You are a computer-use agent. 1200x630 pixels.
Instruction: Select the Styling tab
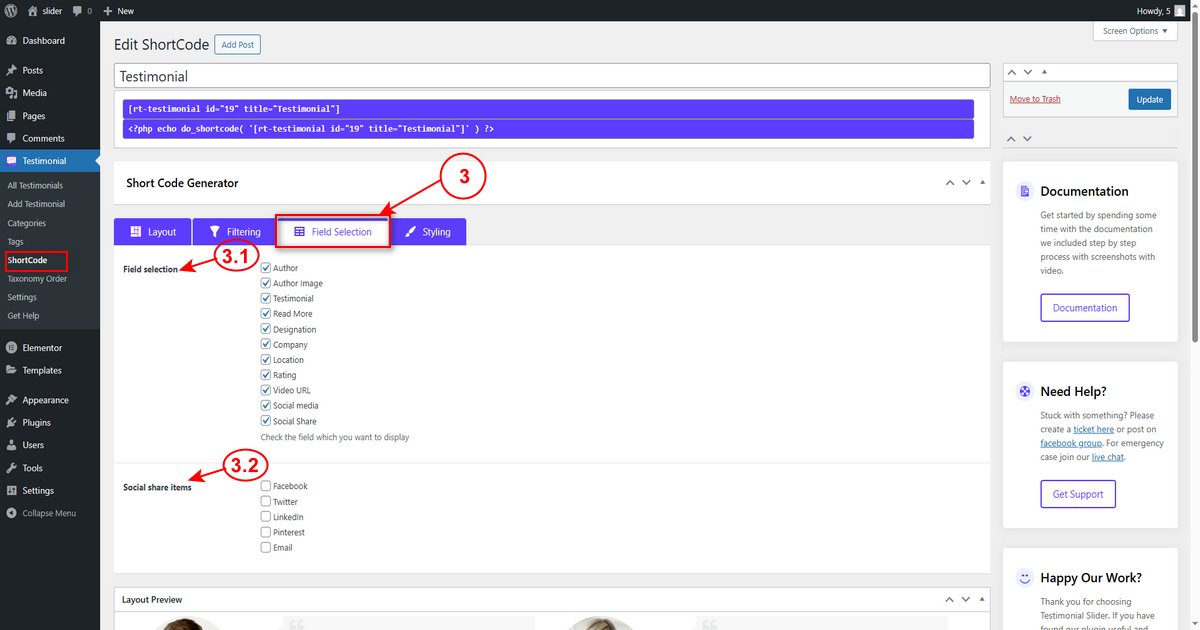427,232
